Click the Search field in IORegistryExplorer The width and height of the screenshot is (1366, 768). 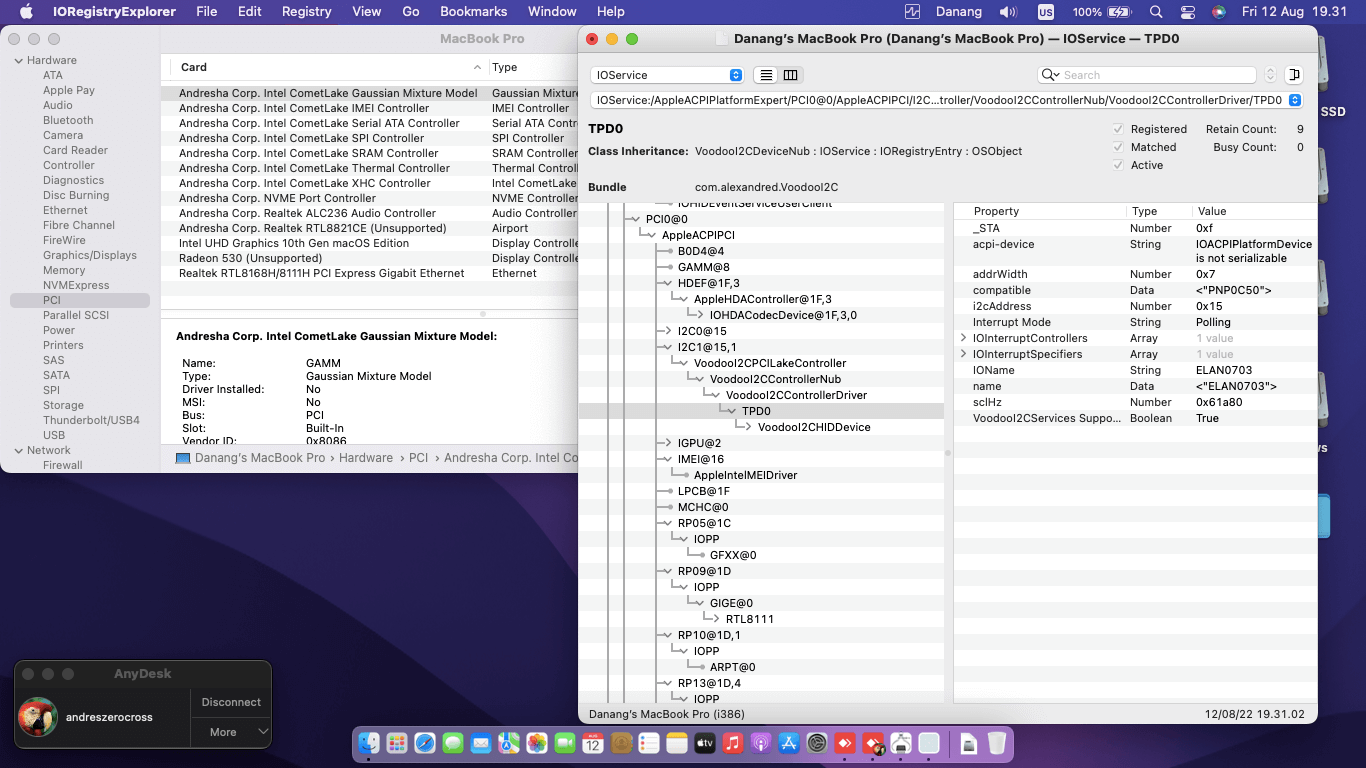(x=1155, y=75)
